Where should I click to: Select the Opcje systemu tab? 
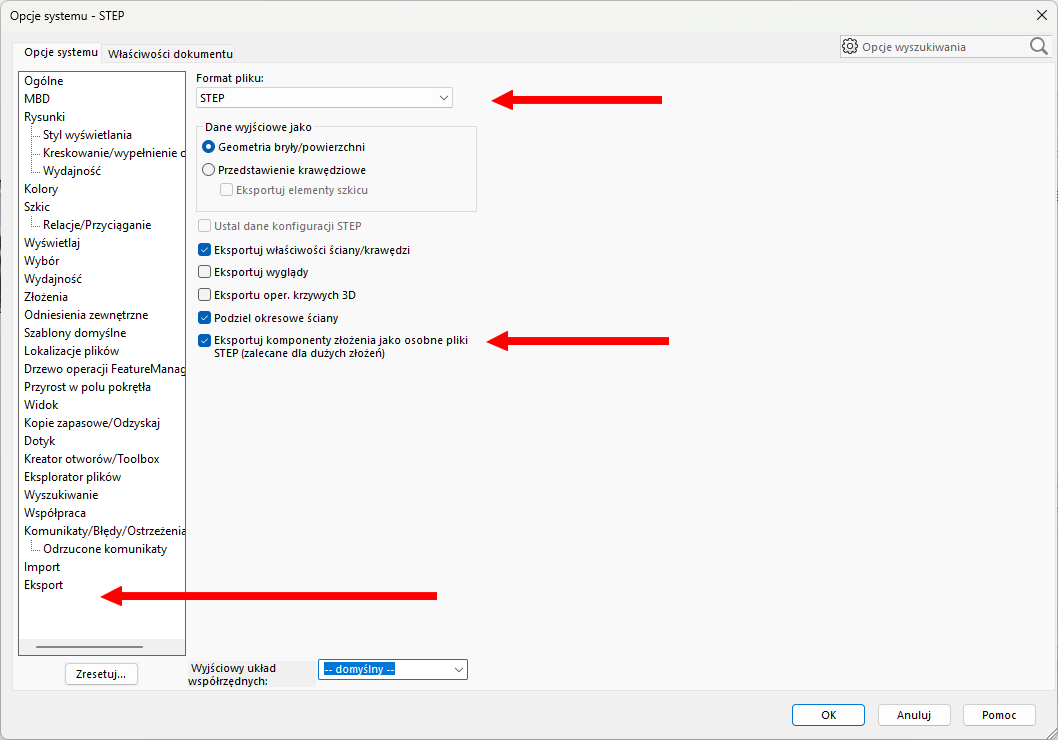(x=61, y=52)
